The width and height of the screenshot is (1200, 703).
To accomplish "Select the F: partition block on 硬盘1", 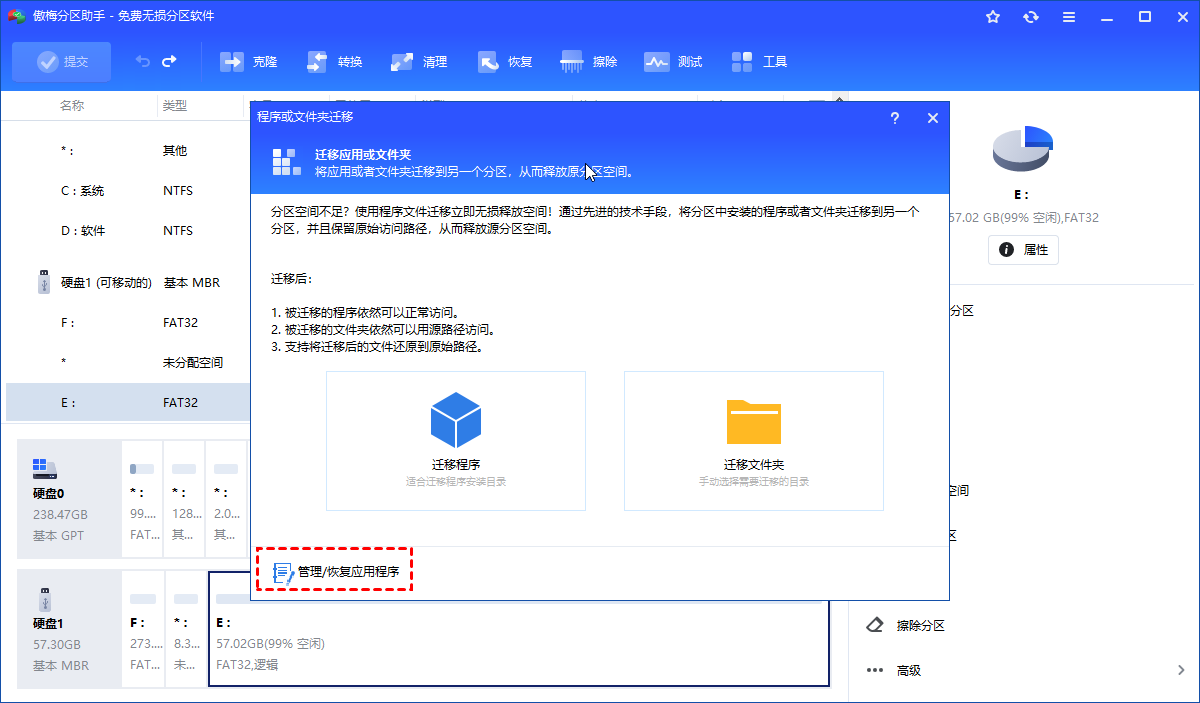I will (143, 628).
